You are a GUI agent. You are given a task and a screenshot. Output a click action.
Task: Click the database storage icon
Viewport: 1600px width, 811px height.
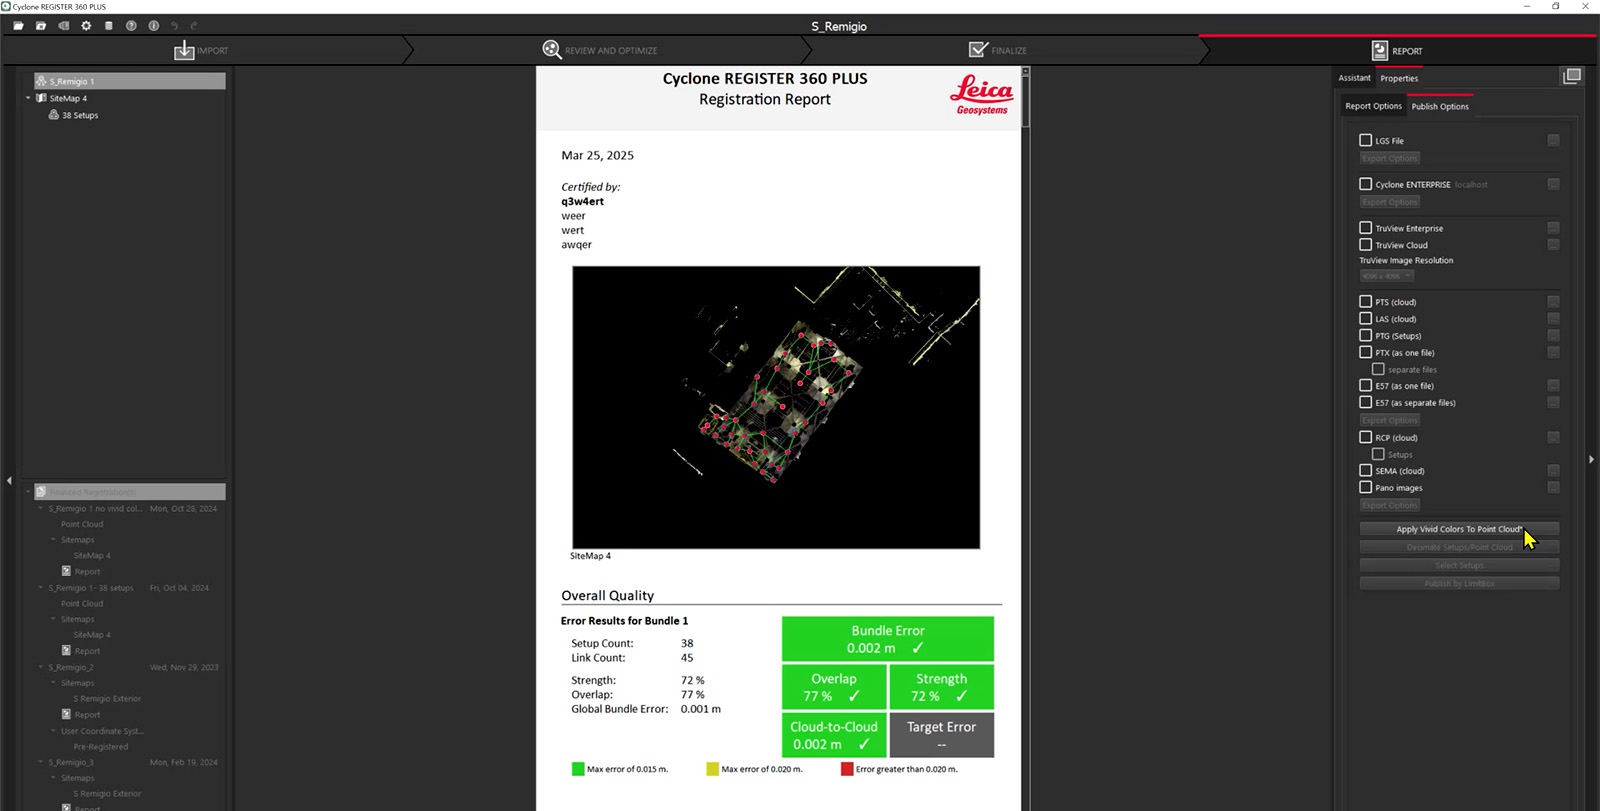(109, 26)
